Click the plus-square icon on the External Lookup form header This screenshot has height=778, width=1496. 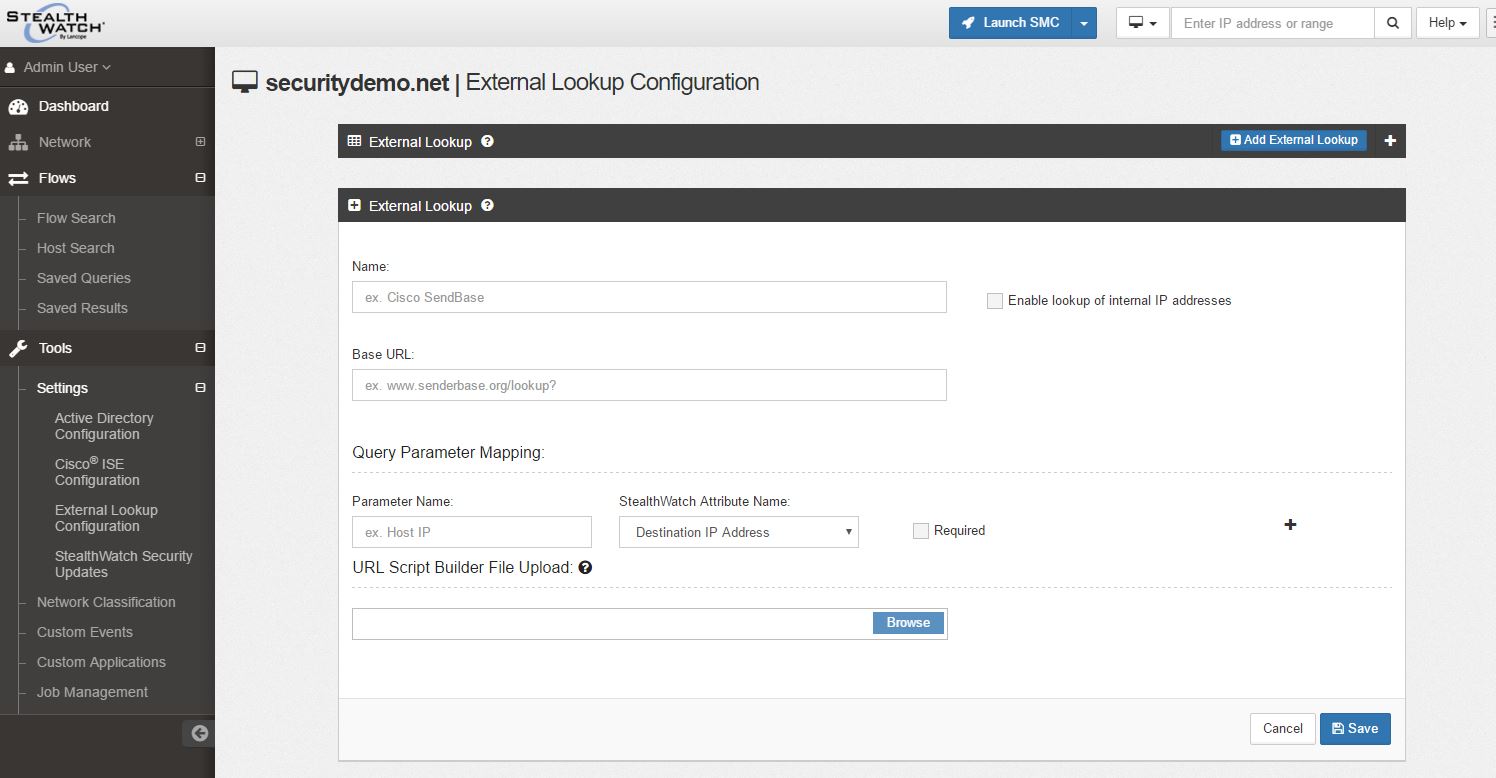point(354,205)
